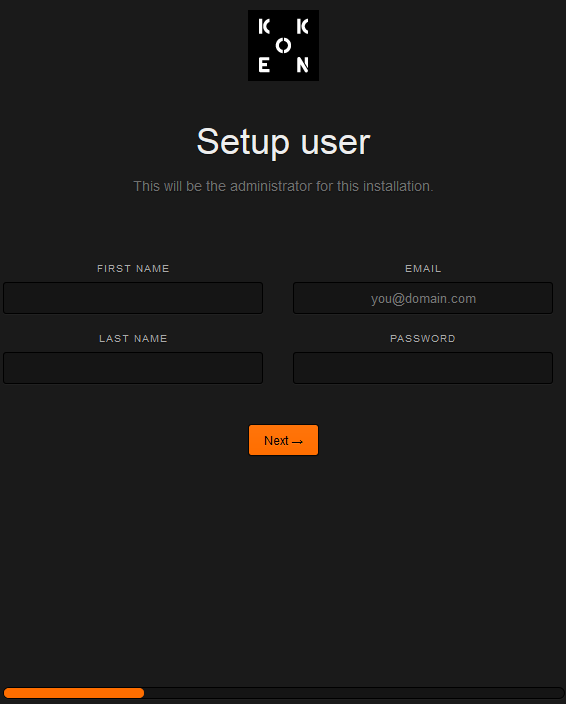Click the Koken logo at the top
The height and width of the screenshot is (704, 566).
point(283,45)
